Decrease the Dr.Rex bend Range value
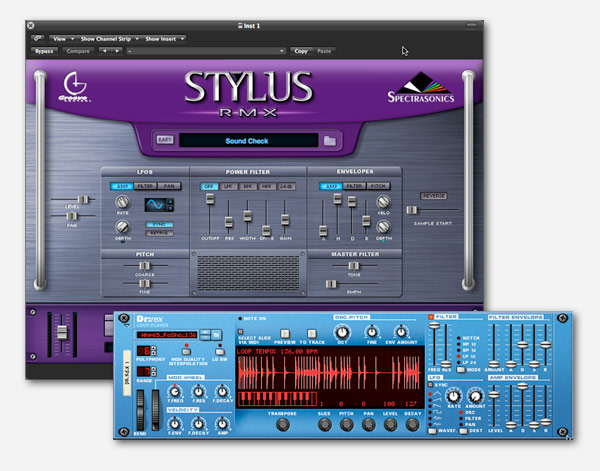 tap(154, 373)
